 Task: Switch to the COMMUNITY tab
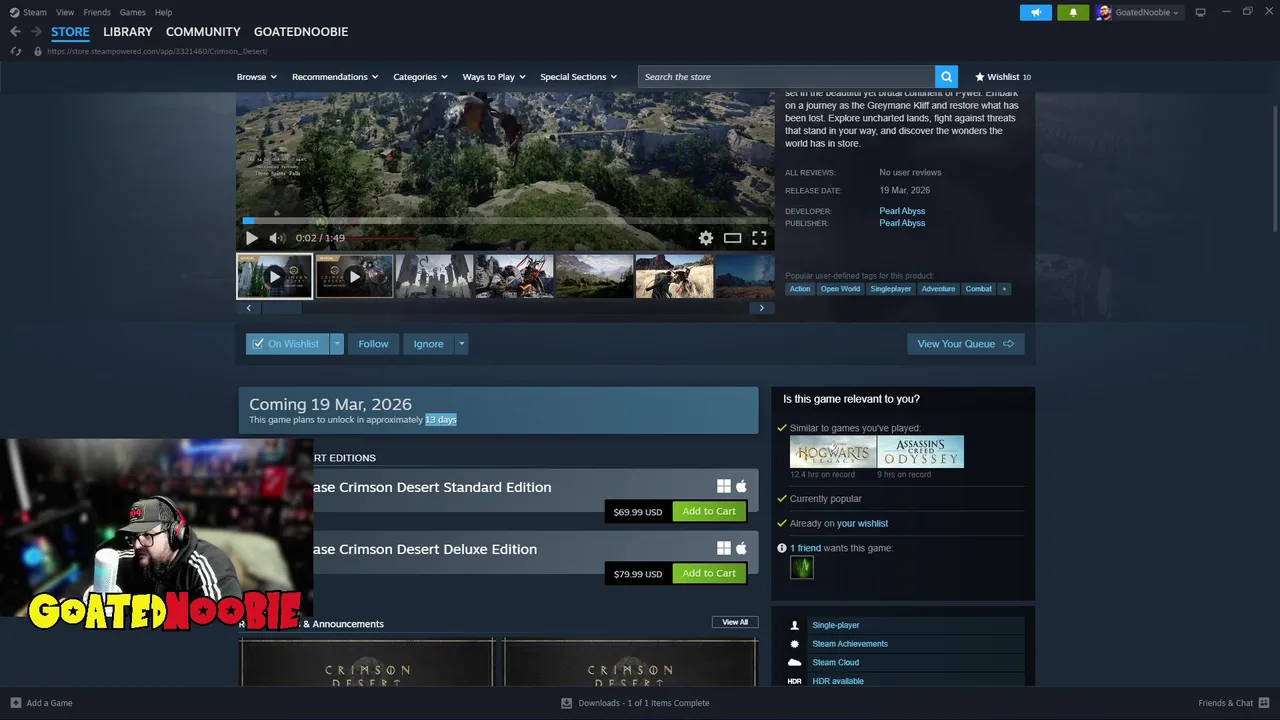(203, 32)
